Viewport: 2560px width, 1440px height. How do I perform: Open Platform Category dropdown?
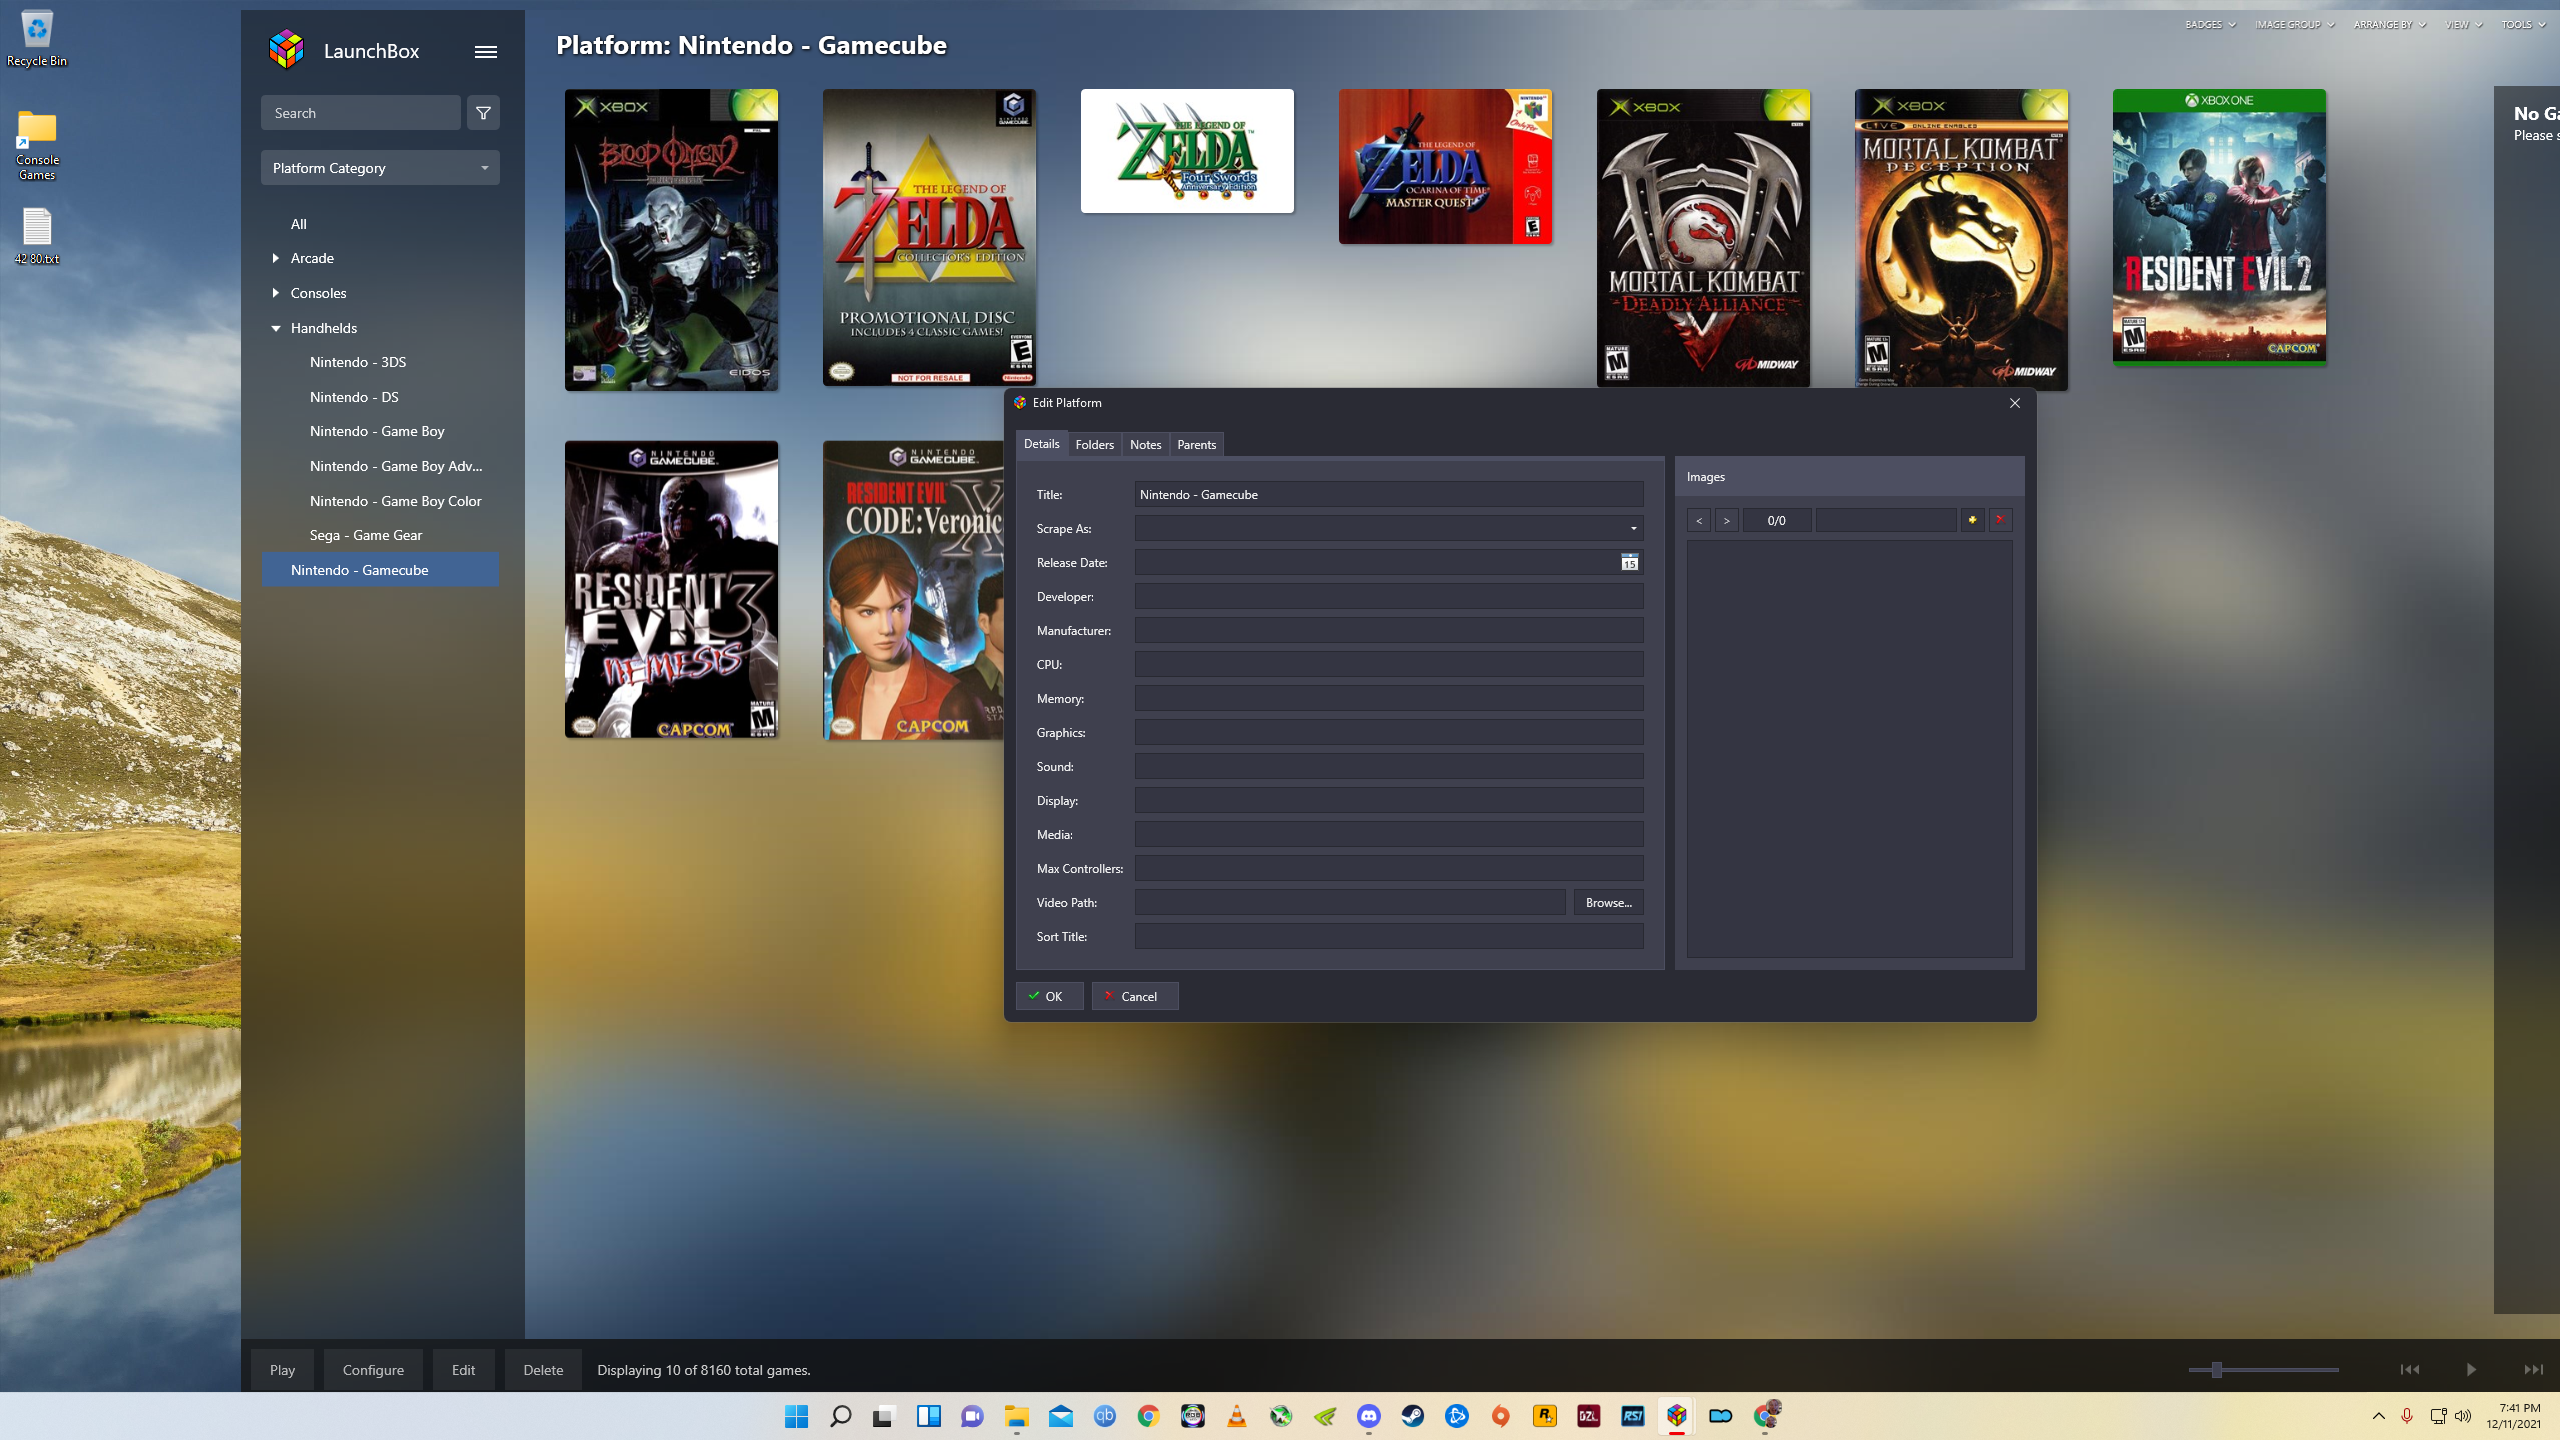(x=380, y=168)
